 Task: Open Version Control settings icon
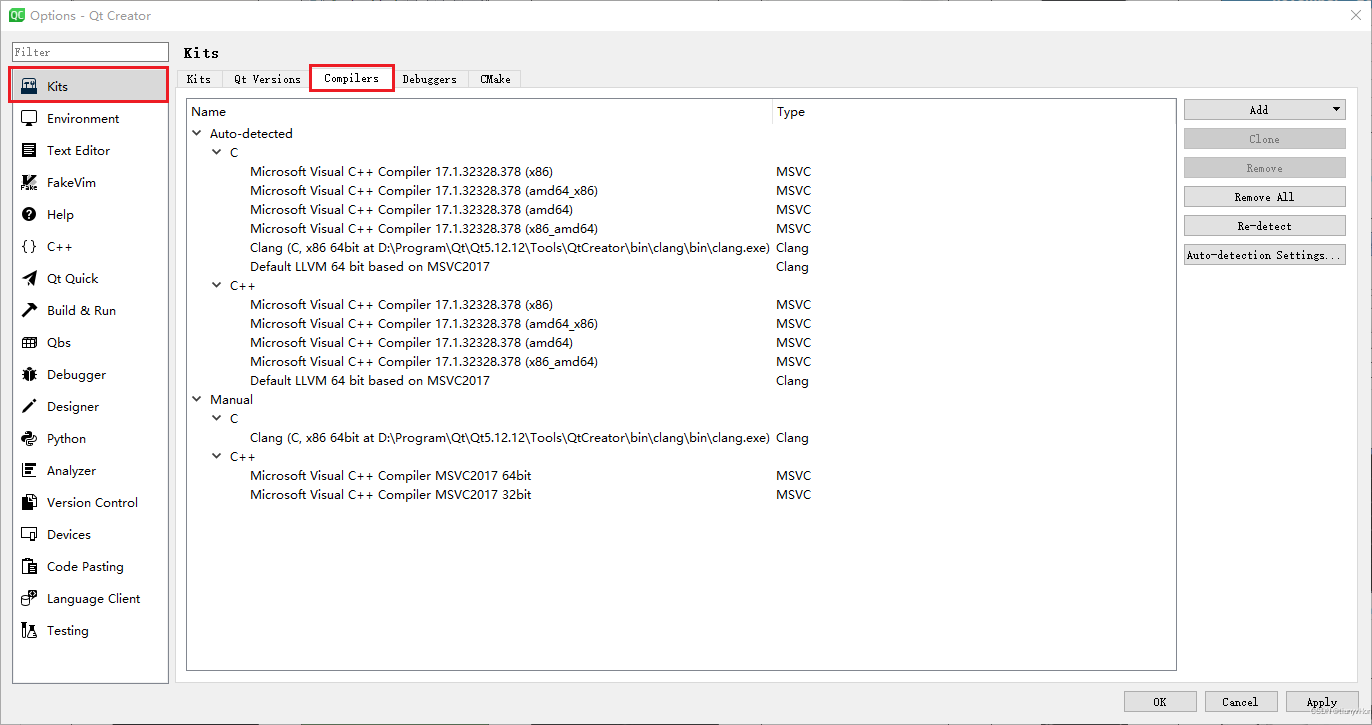(x=29, y=503)
